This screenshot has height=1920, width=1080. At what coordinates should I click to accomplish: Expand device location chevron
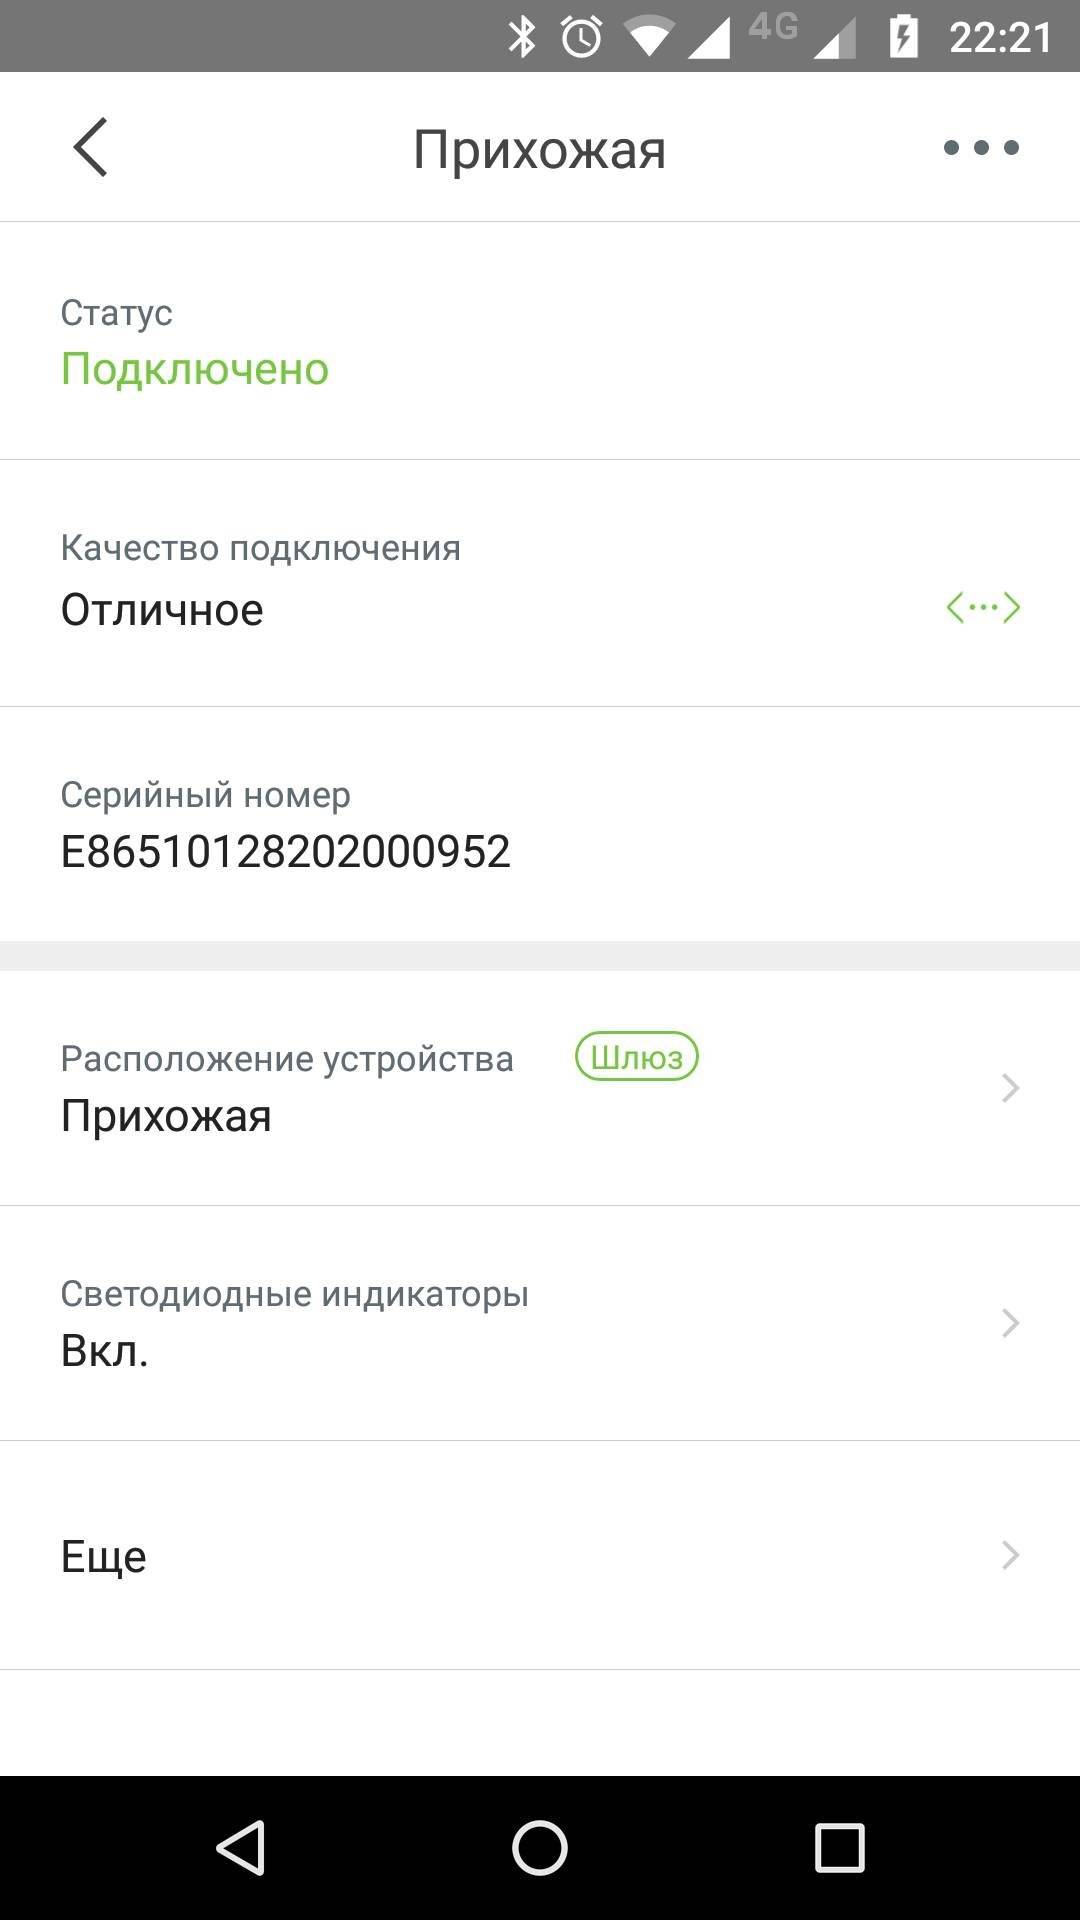click(1010, 1088)
